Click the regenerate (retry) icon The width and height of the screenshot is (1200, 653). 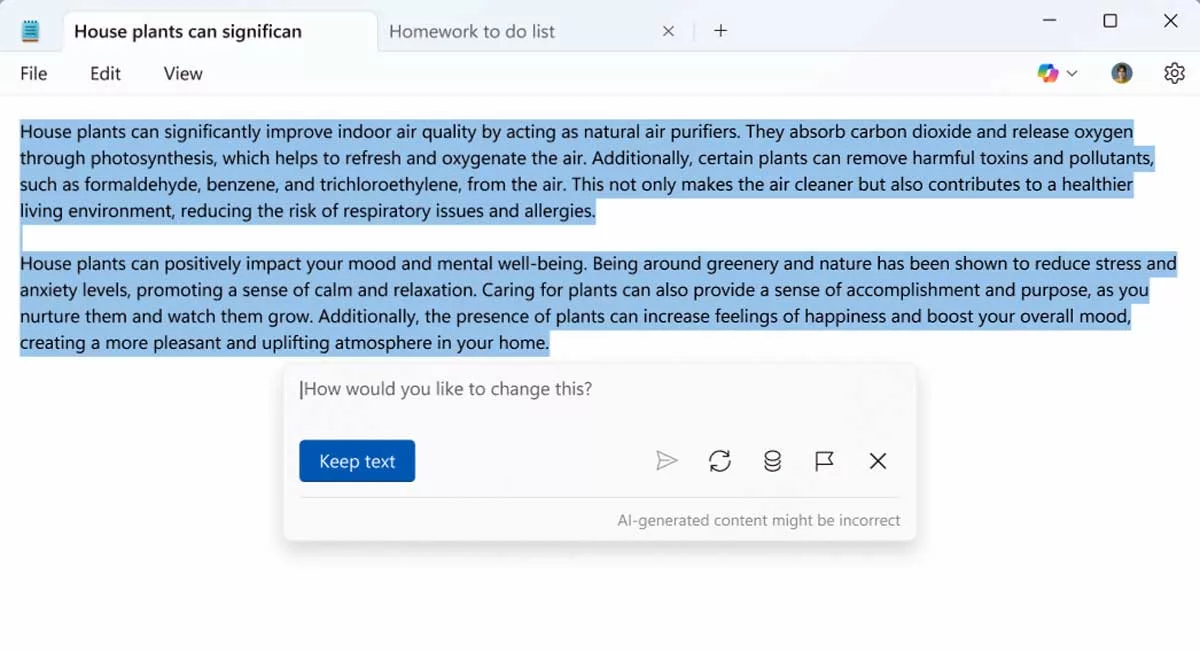pos(720,461)
